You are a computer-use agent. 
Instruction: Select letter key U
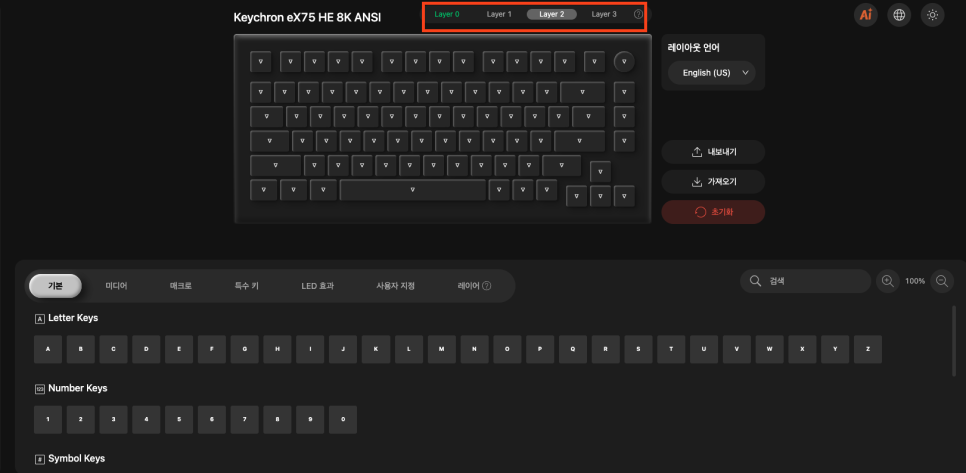click(x=704, y=349)
